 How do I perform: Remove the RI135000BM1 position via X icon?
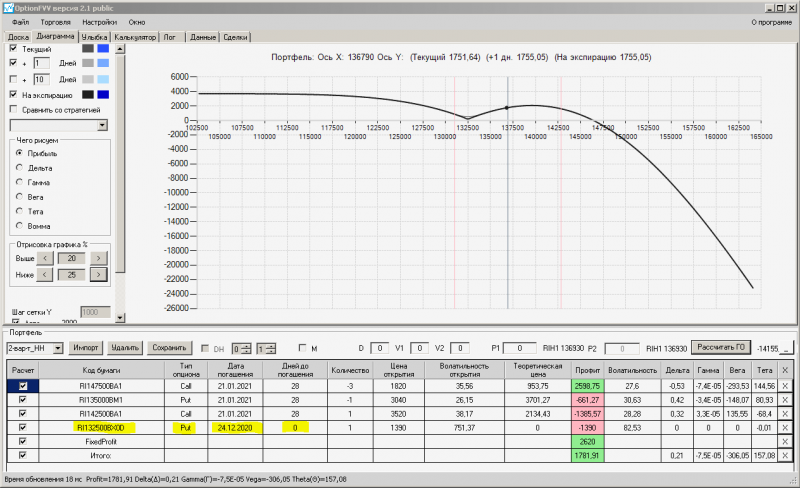coord(785,400)
